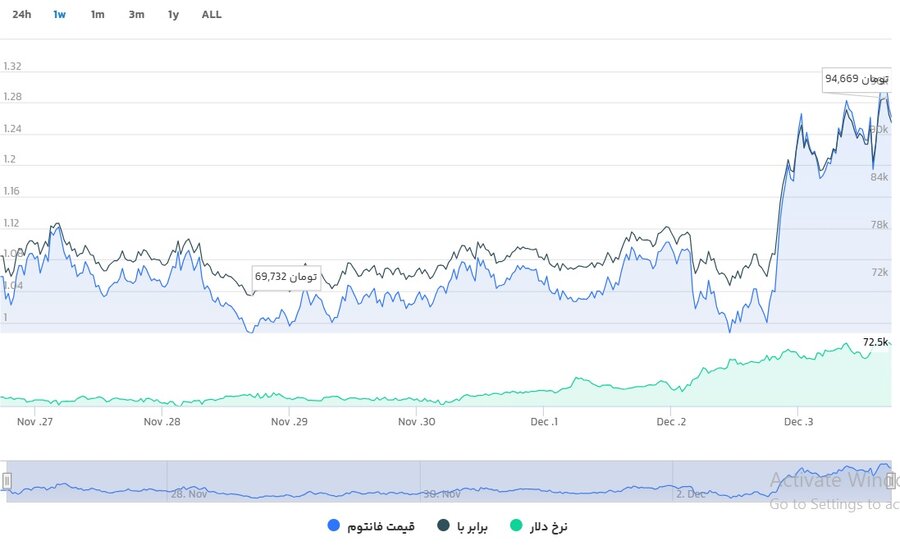Click the dark legend circle for برابر با
The width and height of the screenshot is (900, 546).
444,526
